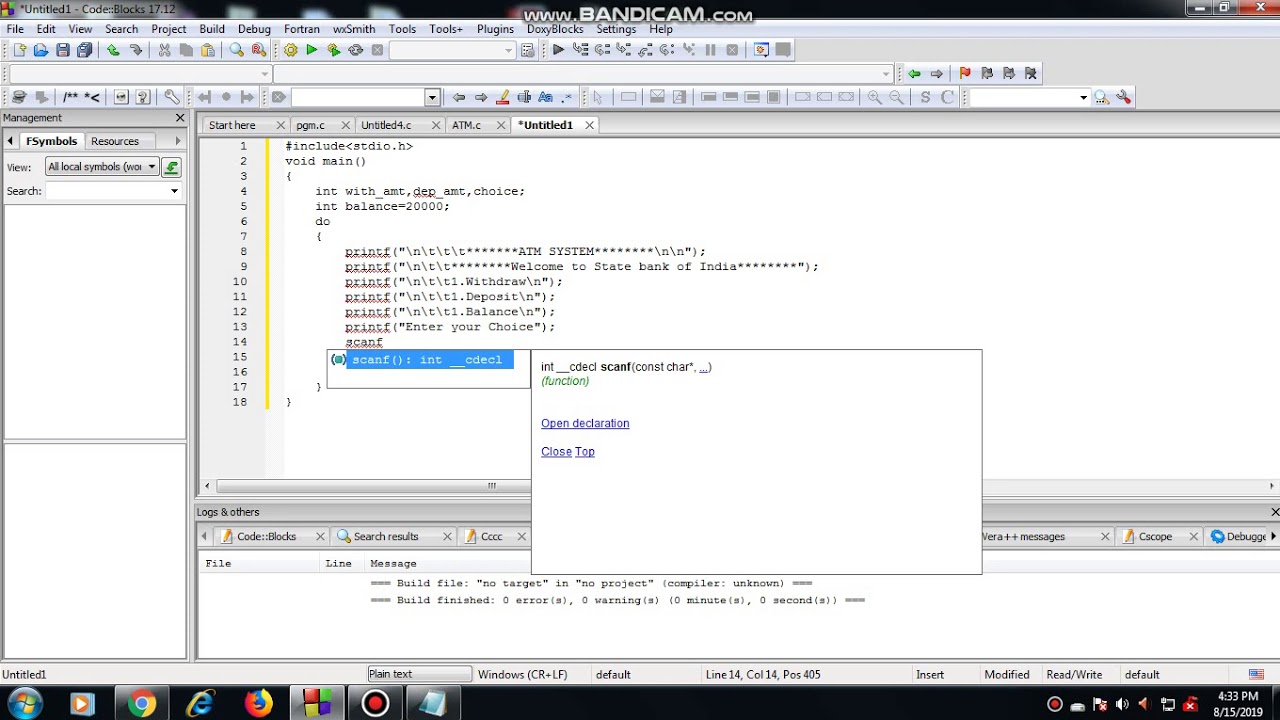Close the Management panel
This screenshot has height=720, width=1280.
point(180,118)
